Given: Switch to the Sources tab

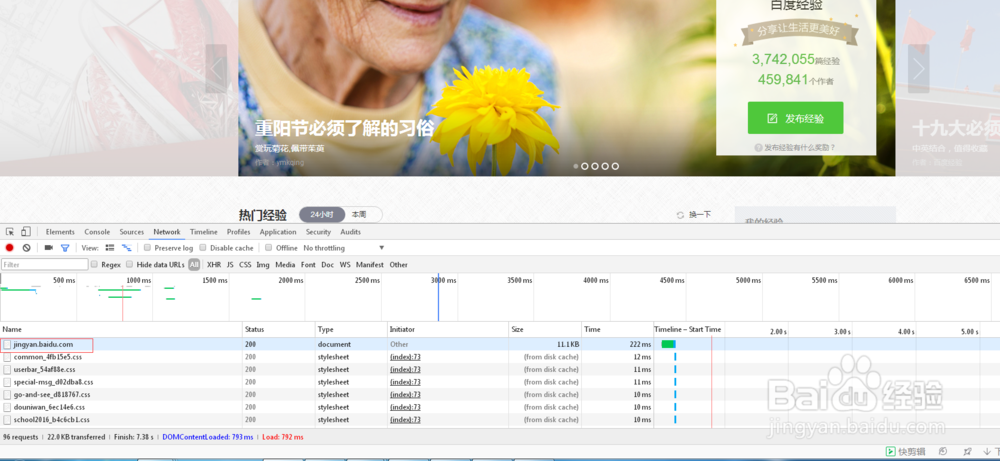Looking at the screenshot, I should click(132, 232).
